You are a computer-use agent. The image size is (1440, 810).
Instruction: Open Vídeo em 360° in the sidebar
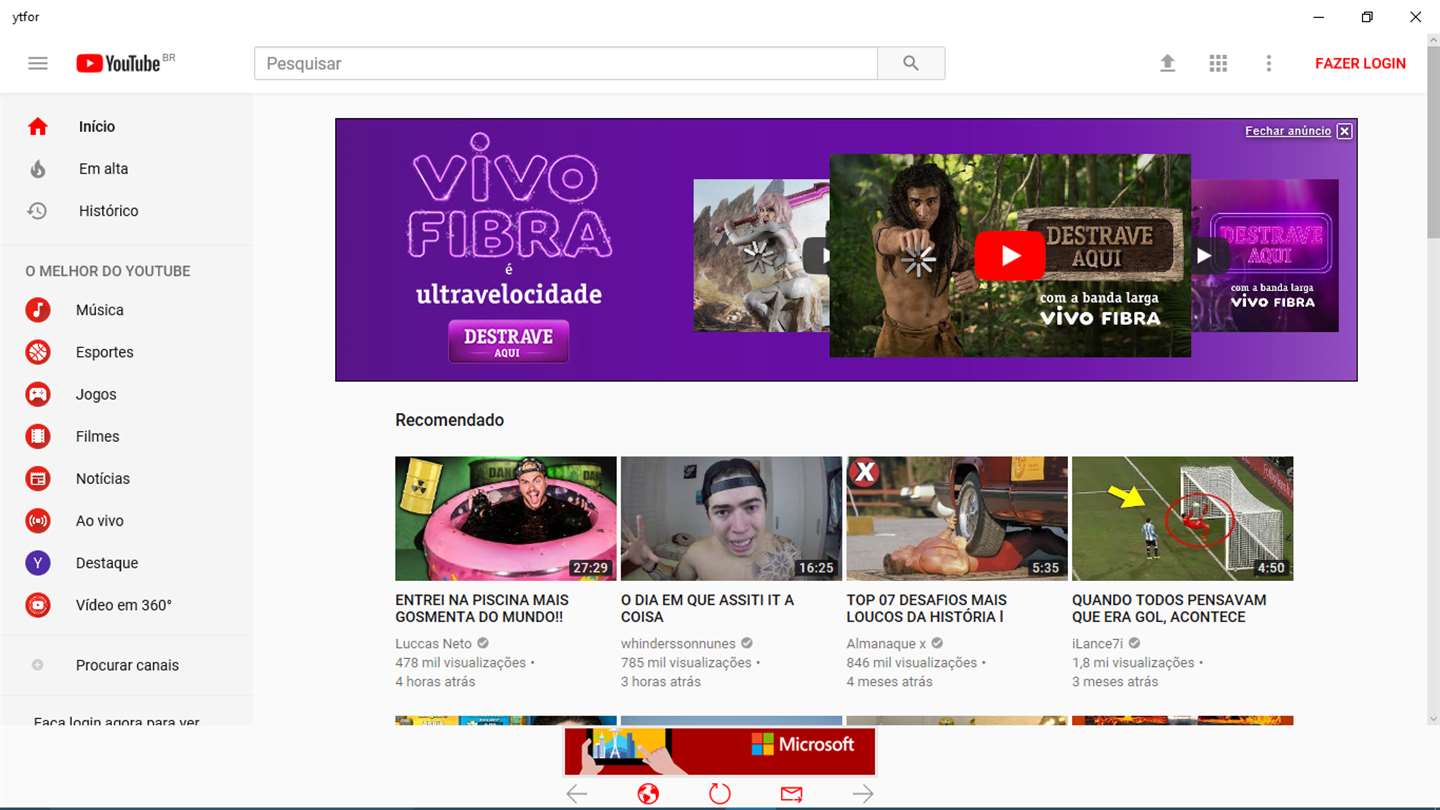(x=124, y=605)
